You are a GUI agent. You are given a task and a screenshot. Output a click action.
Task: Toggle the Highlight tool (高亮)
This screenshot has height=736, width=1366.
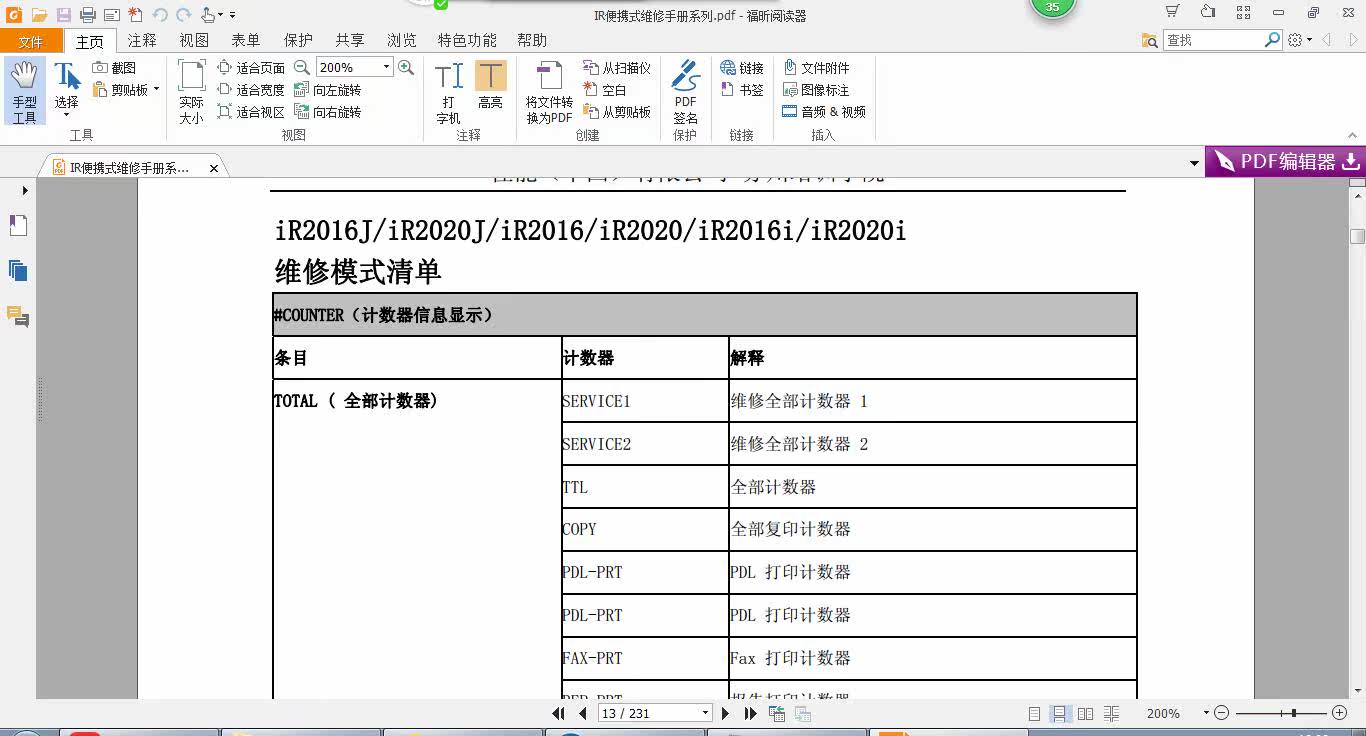pos(490,85)
